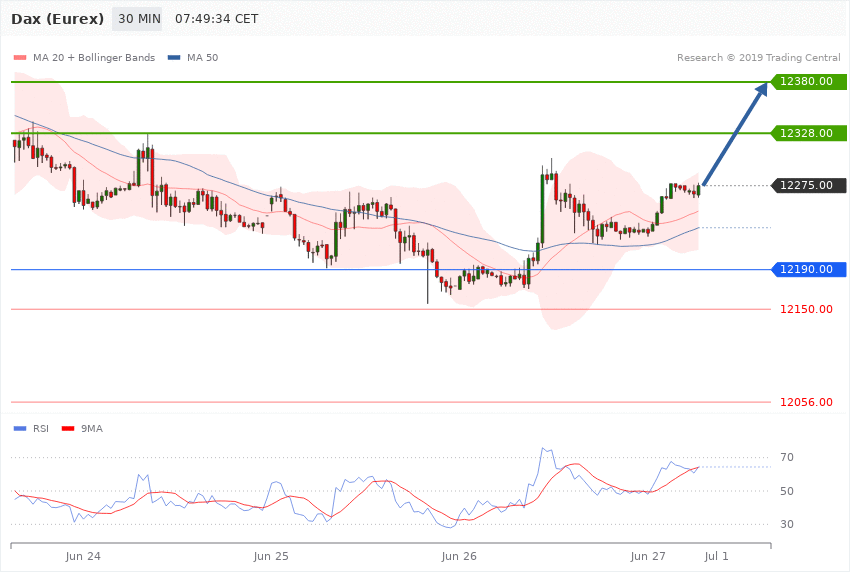The width and height of the screenshot is (850, 576).
Task: Click the MA 50 blue legend swatch
Action: tap(173, 58)
